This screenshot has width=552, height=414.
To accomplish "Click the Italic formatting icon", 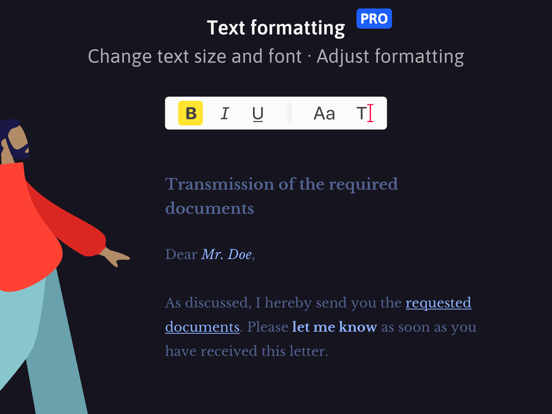I will pos(225,113).
